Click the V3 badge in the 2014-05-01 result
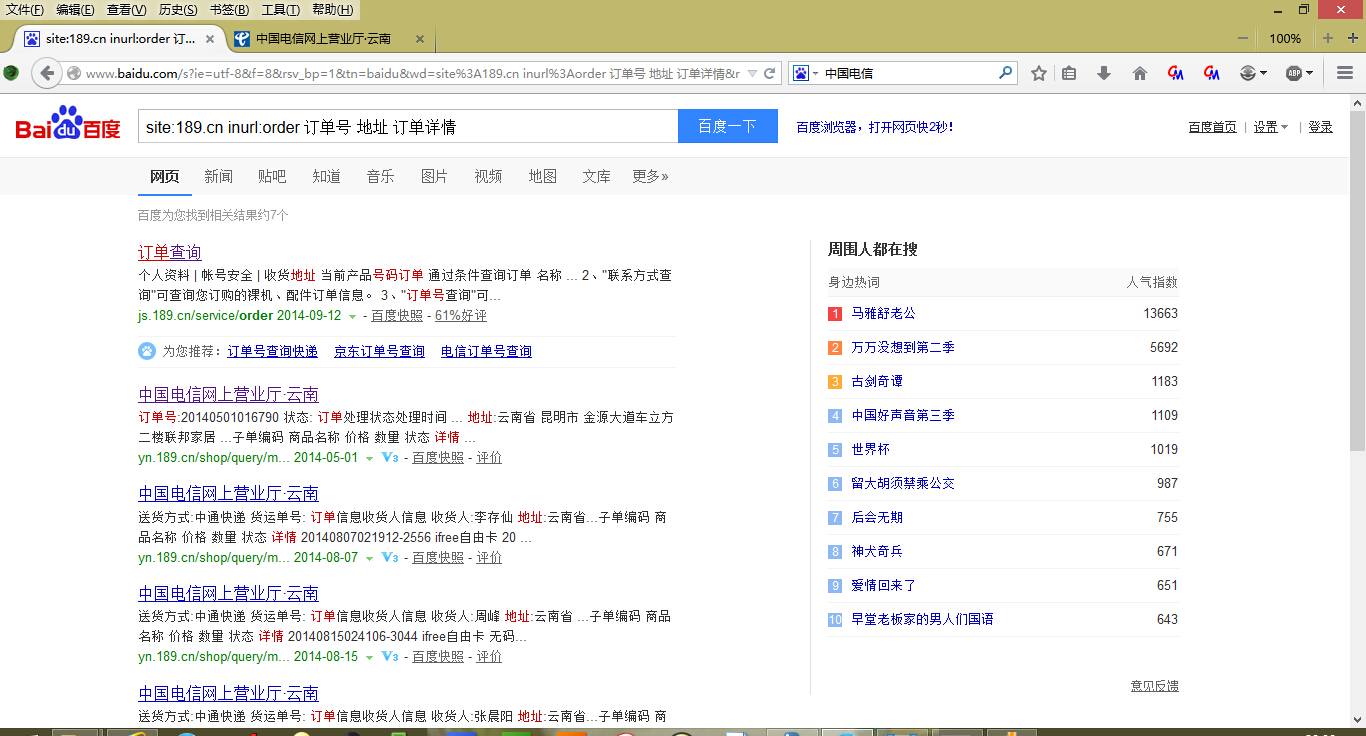 390,458
